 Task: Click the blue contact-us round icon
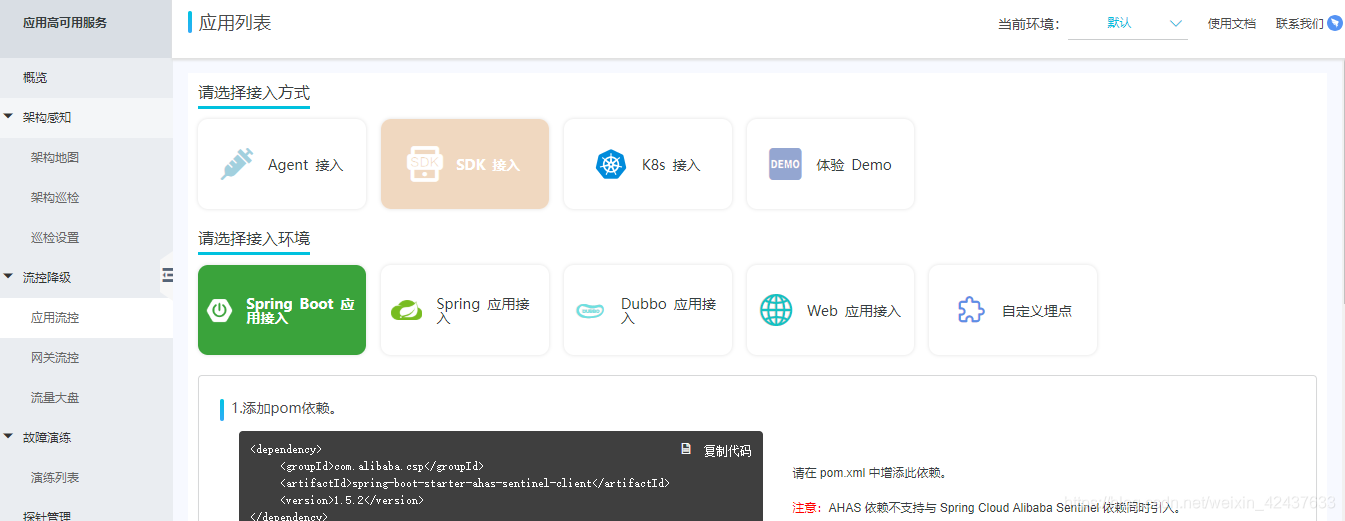pyautogui.click(x=1335, y=23)
